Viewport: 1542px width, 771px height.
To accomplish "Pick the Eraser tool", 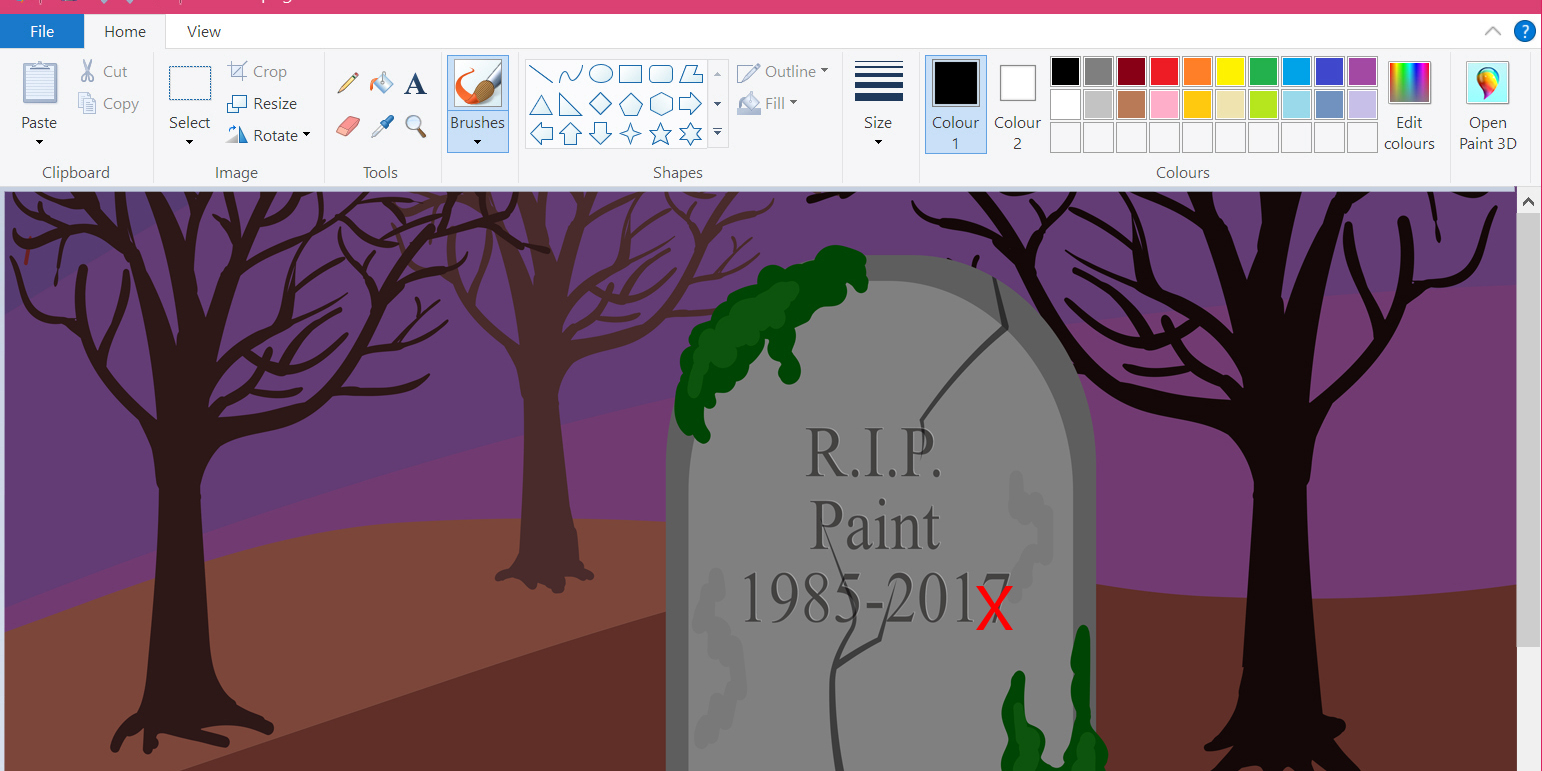I will [348, 126].
